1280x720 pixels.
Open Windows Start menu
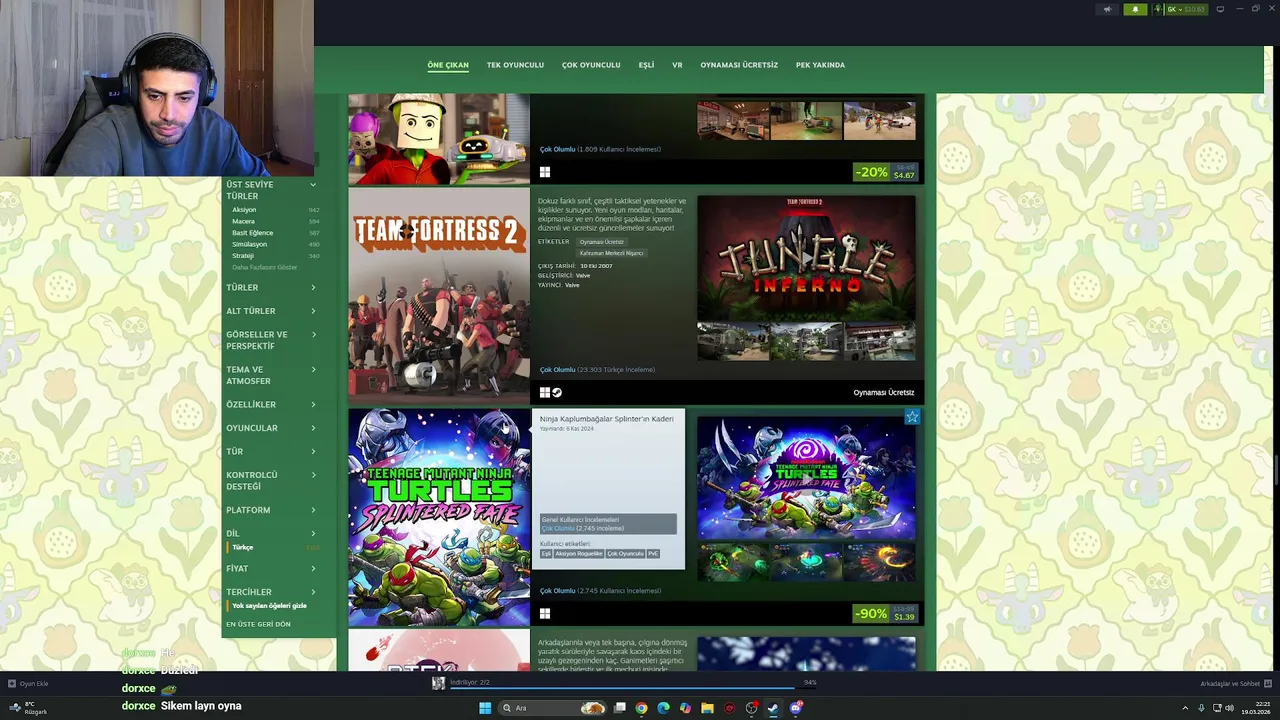pyautogui.click(x=485, y=708)
